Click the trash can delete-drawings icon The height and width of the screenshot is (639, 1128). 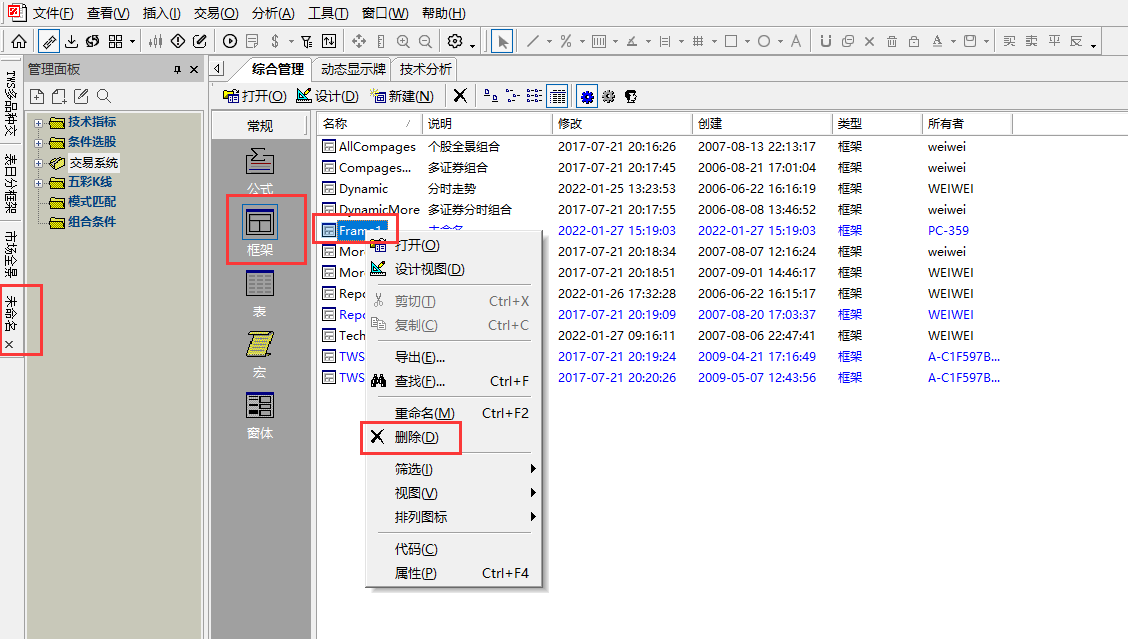pos(892,41)
